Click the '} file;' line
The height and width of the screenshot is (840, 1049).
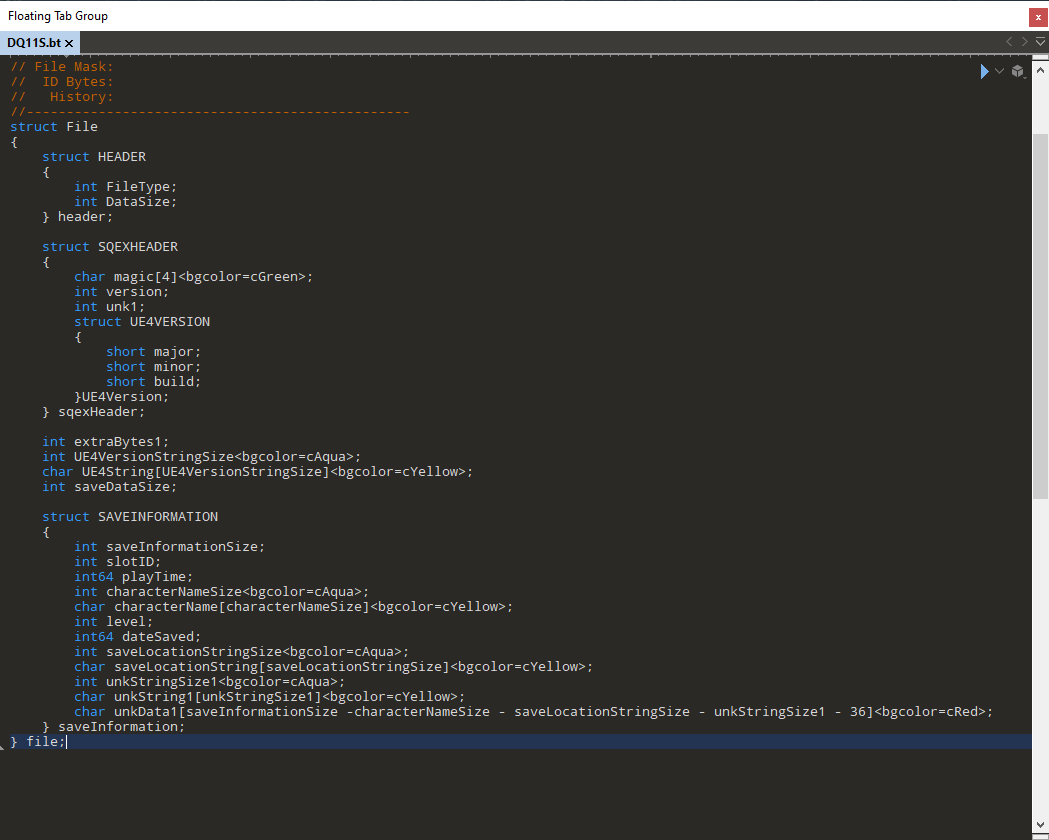coord(38,741)
